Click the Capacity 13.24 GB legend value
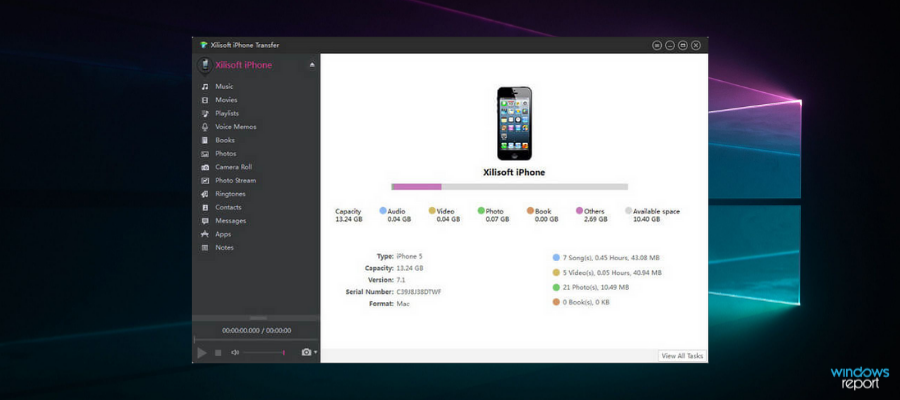The height and width of the screenshot is (400, 900). pyautogui.click(x=349, y=219)
